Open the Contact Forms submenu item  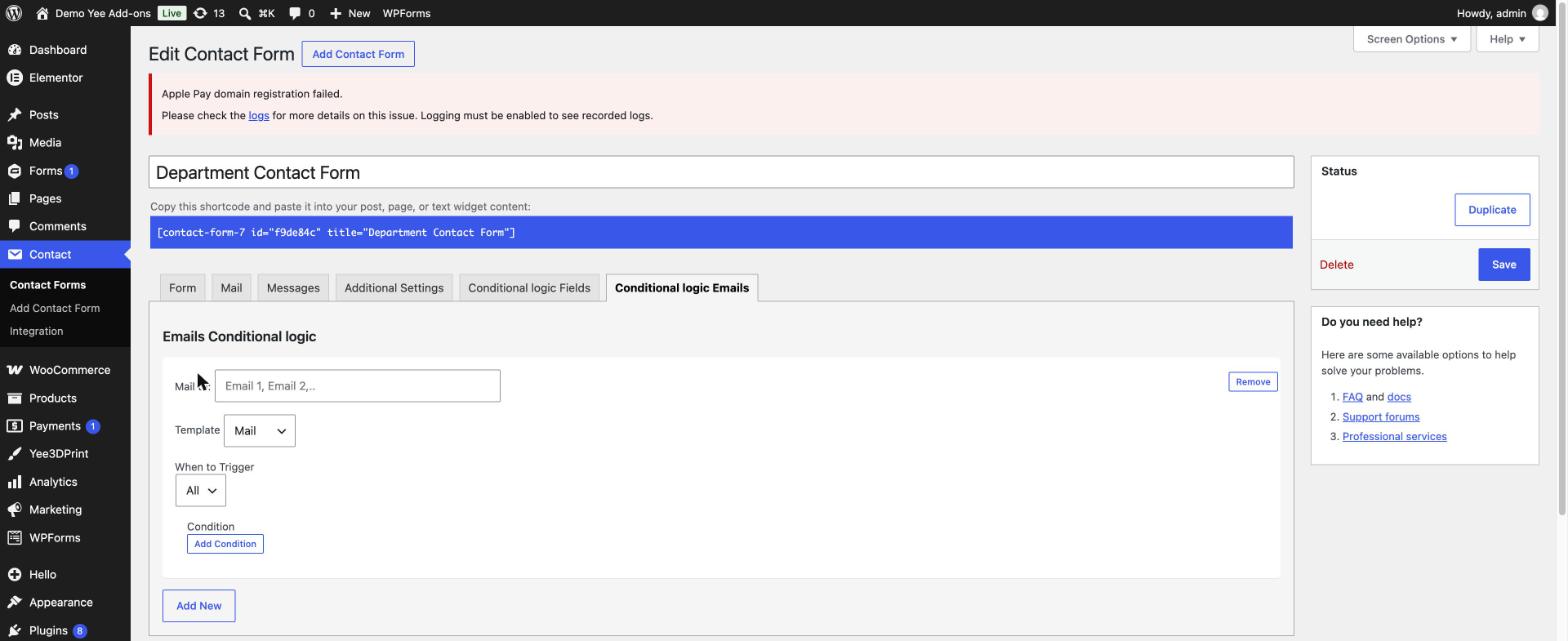[x=48, y=285]
